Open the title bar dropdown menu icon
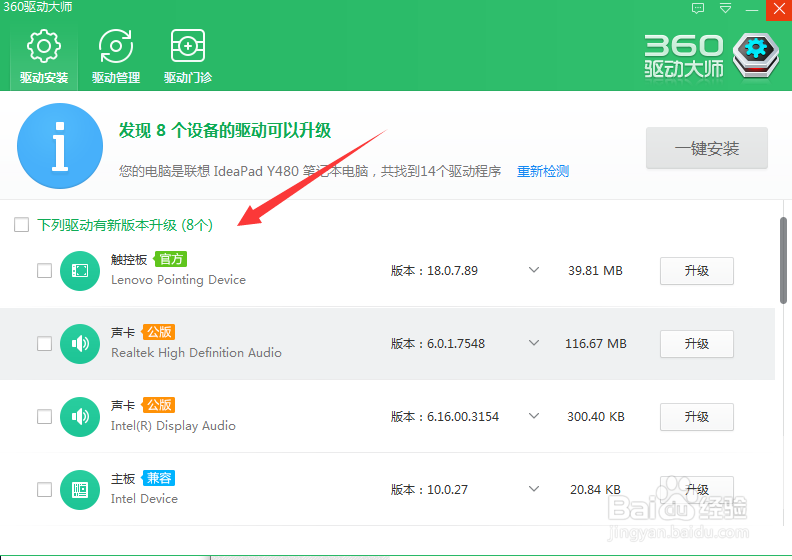Viewport: 792px width, 560px height. click(x=725, y=9)
